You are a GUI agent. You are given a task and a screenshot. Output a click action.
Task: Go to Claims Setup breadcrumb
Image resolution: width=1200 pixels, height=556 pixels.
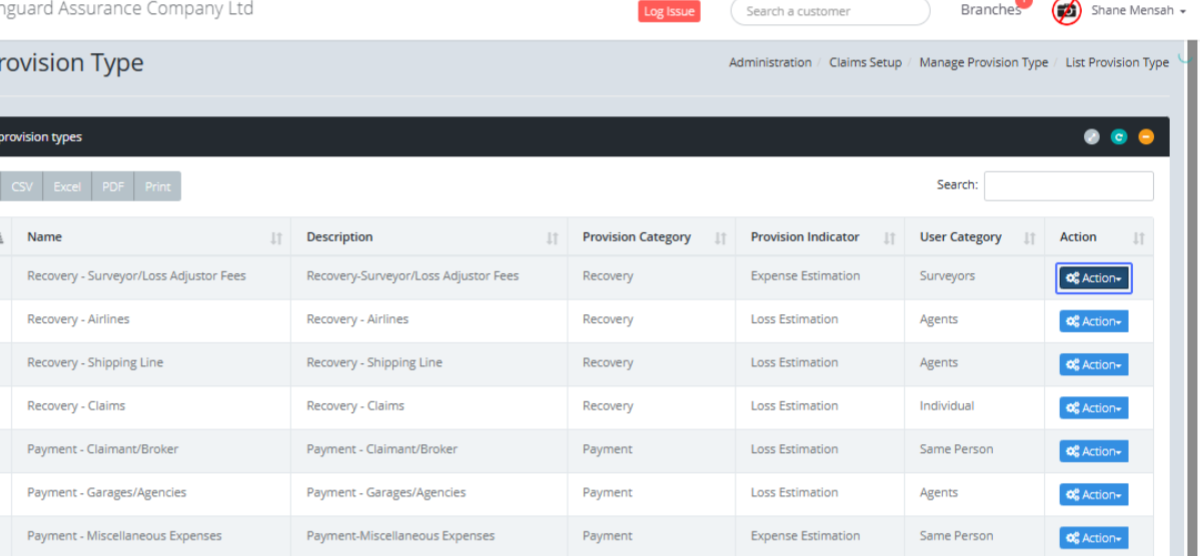pyautogui.click(x=865, y=62)
